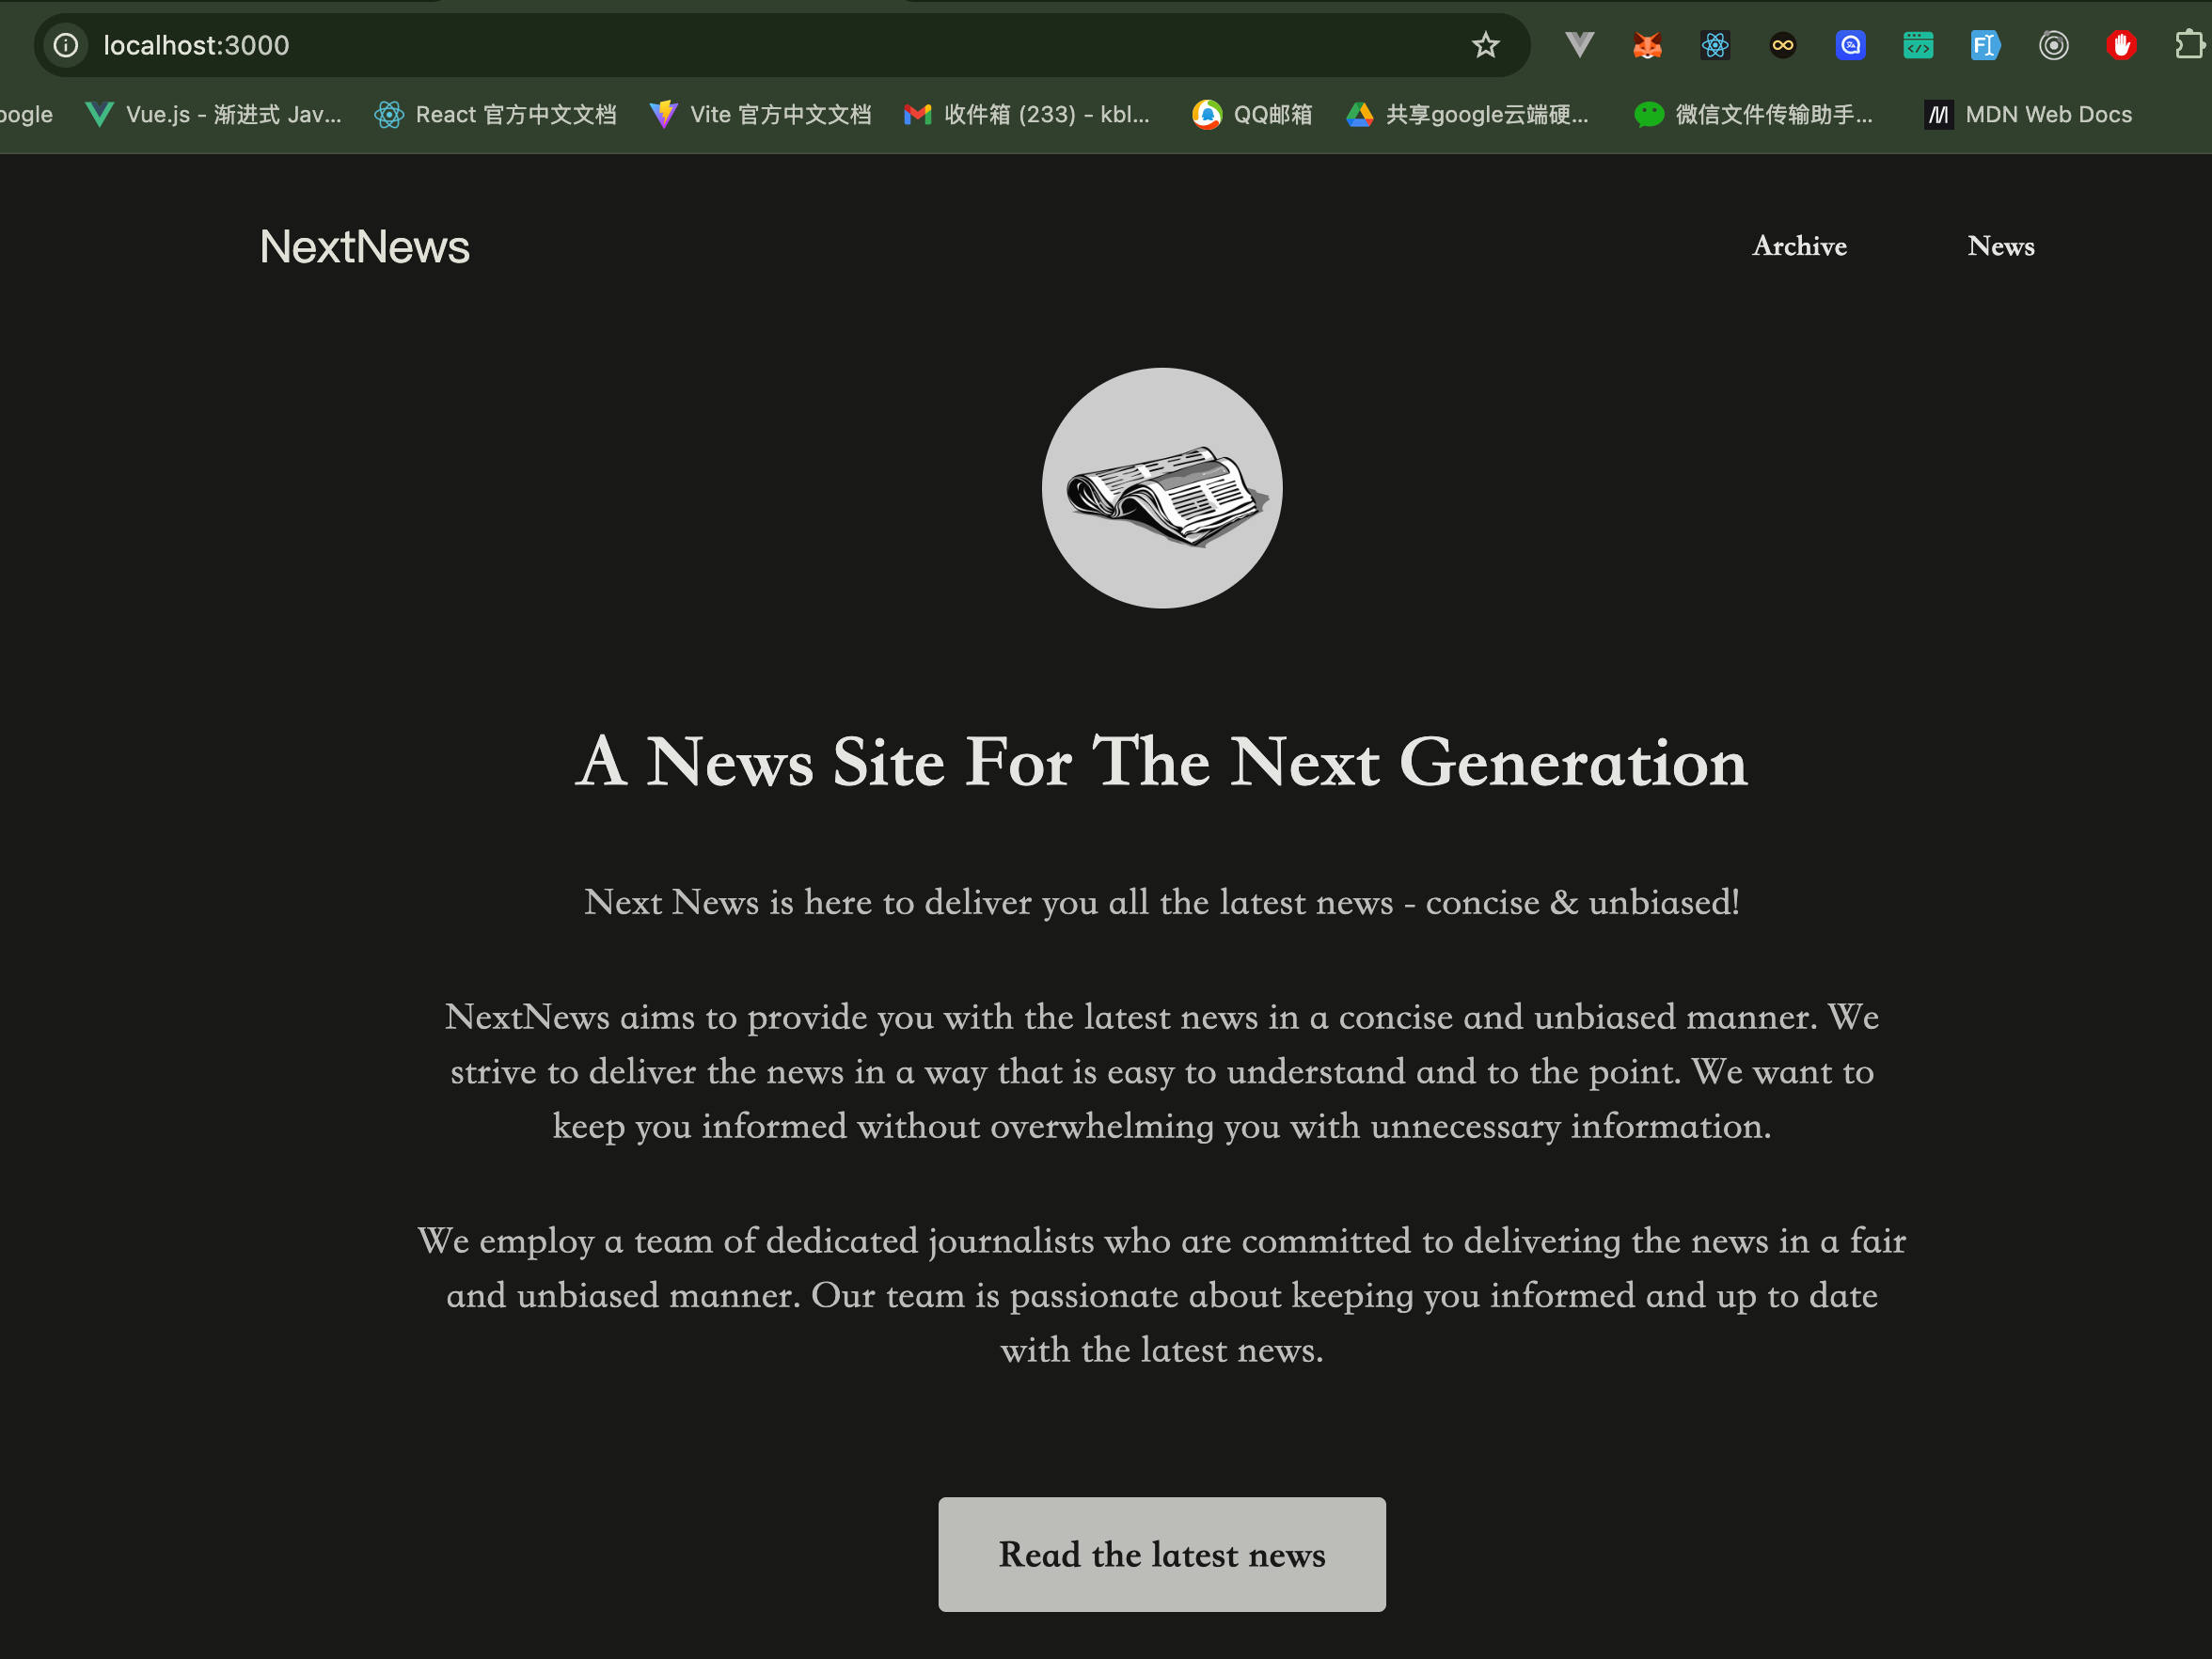This screenshot has width=2212, height=1659.
Task: Open the blue FI font extension
Action: [x=1984, y=45]
